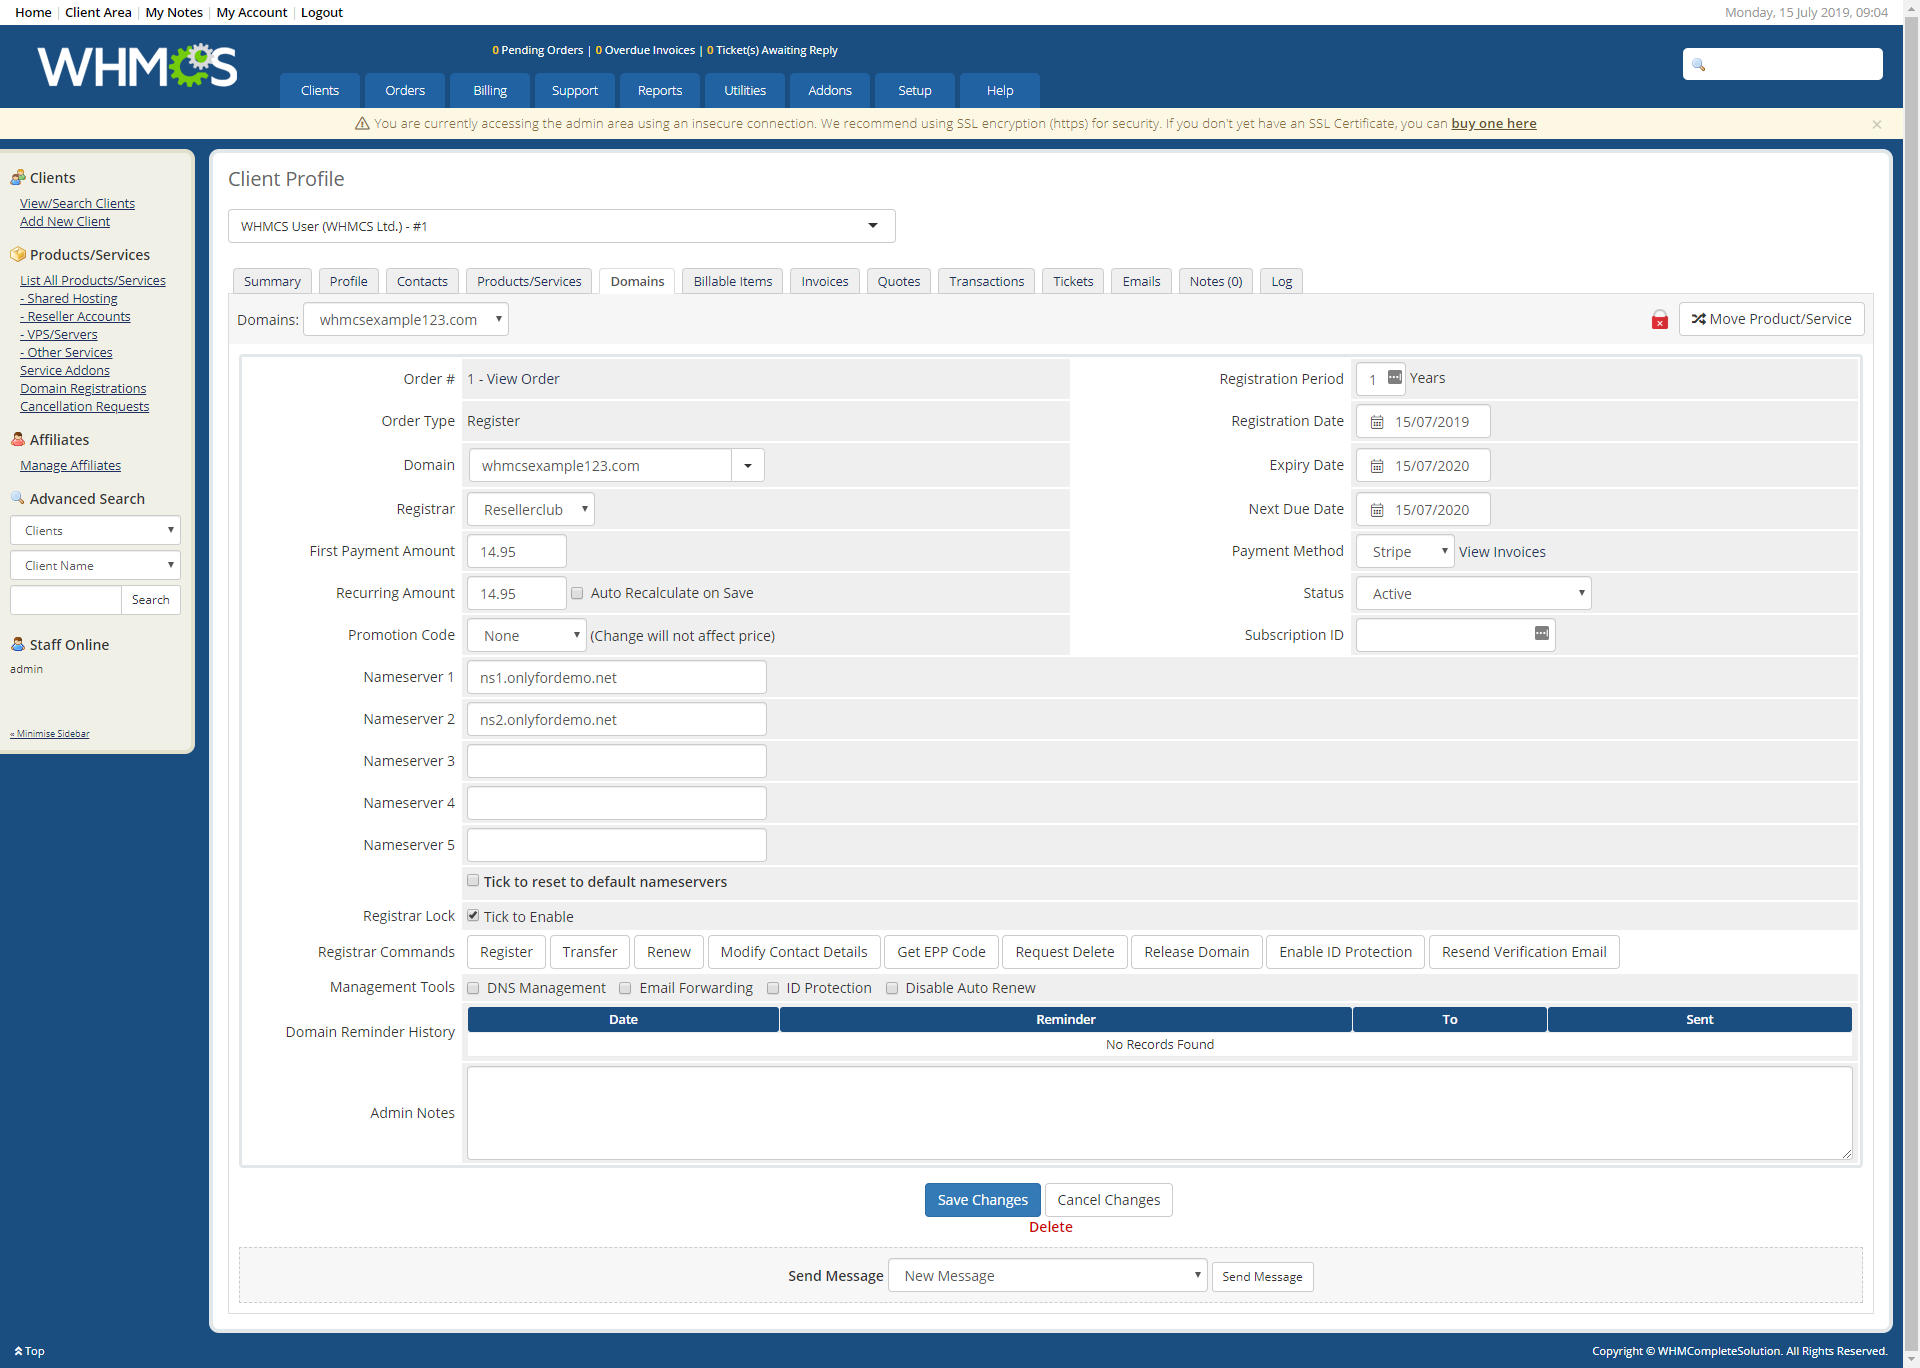Click the search magnifier icon in top search box
Viewport: 1920px width, 1368px height.
pos(1698,65)
